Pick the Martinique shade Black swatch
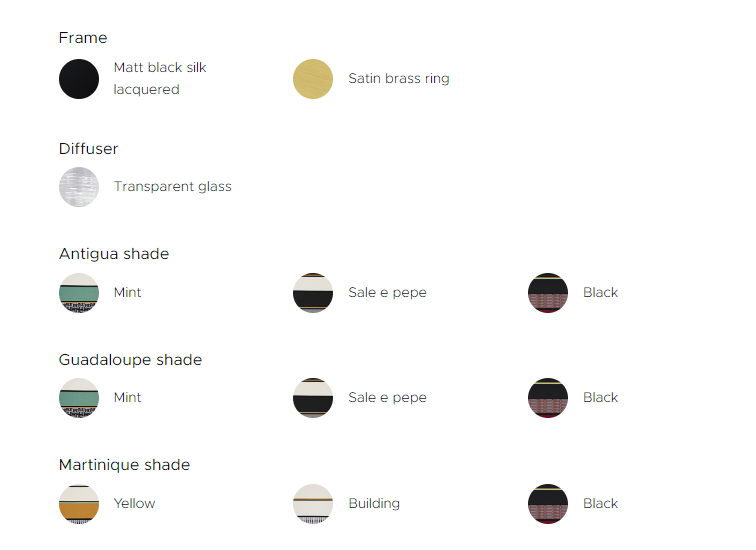 tap(548, 504)
